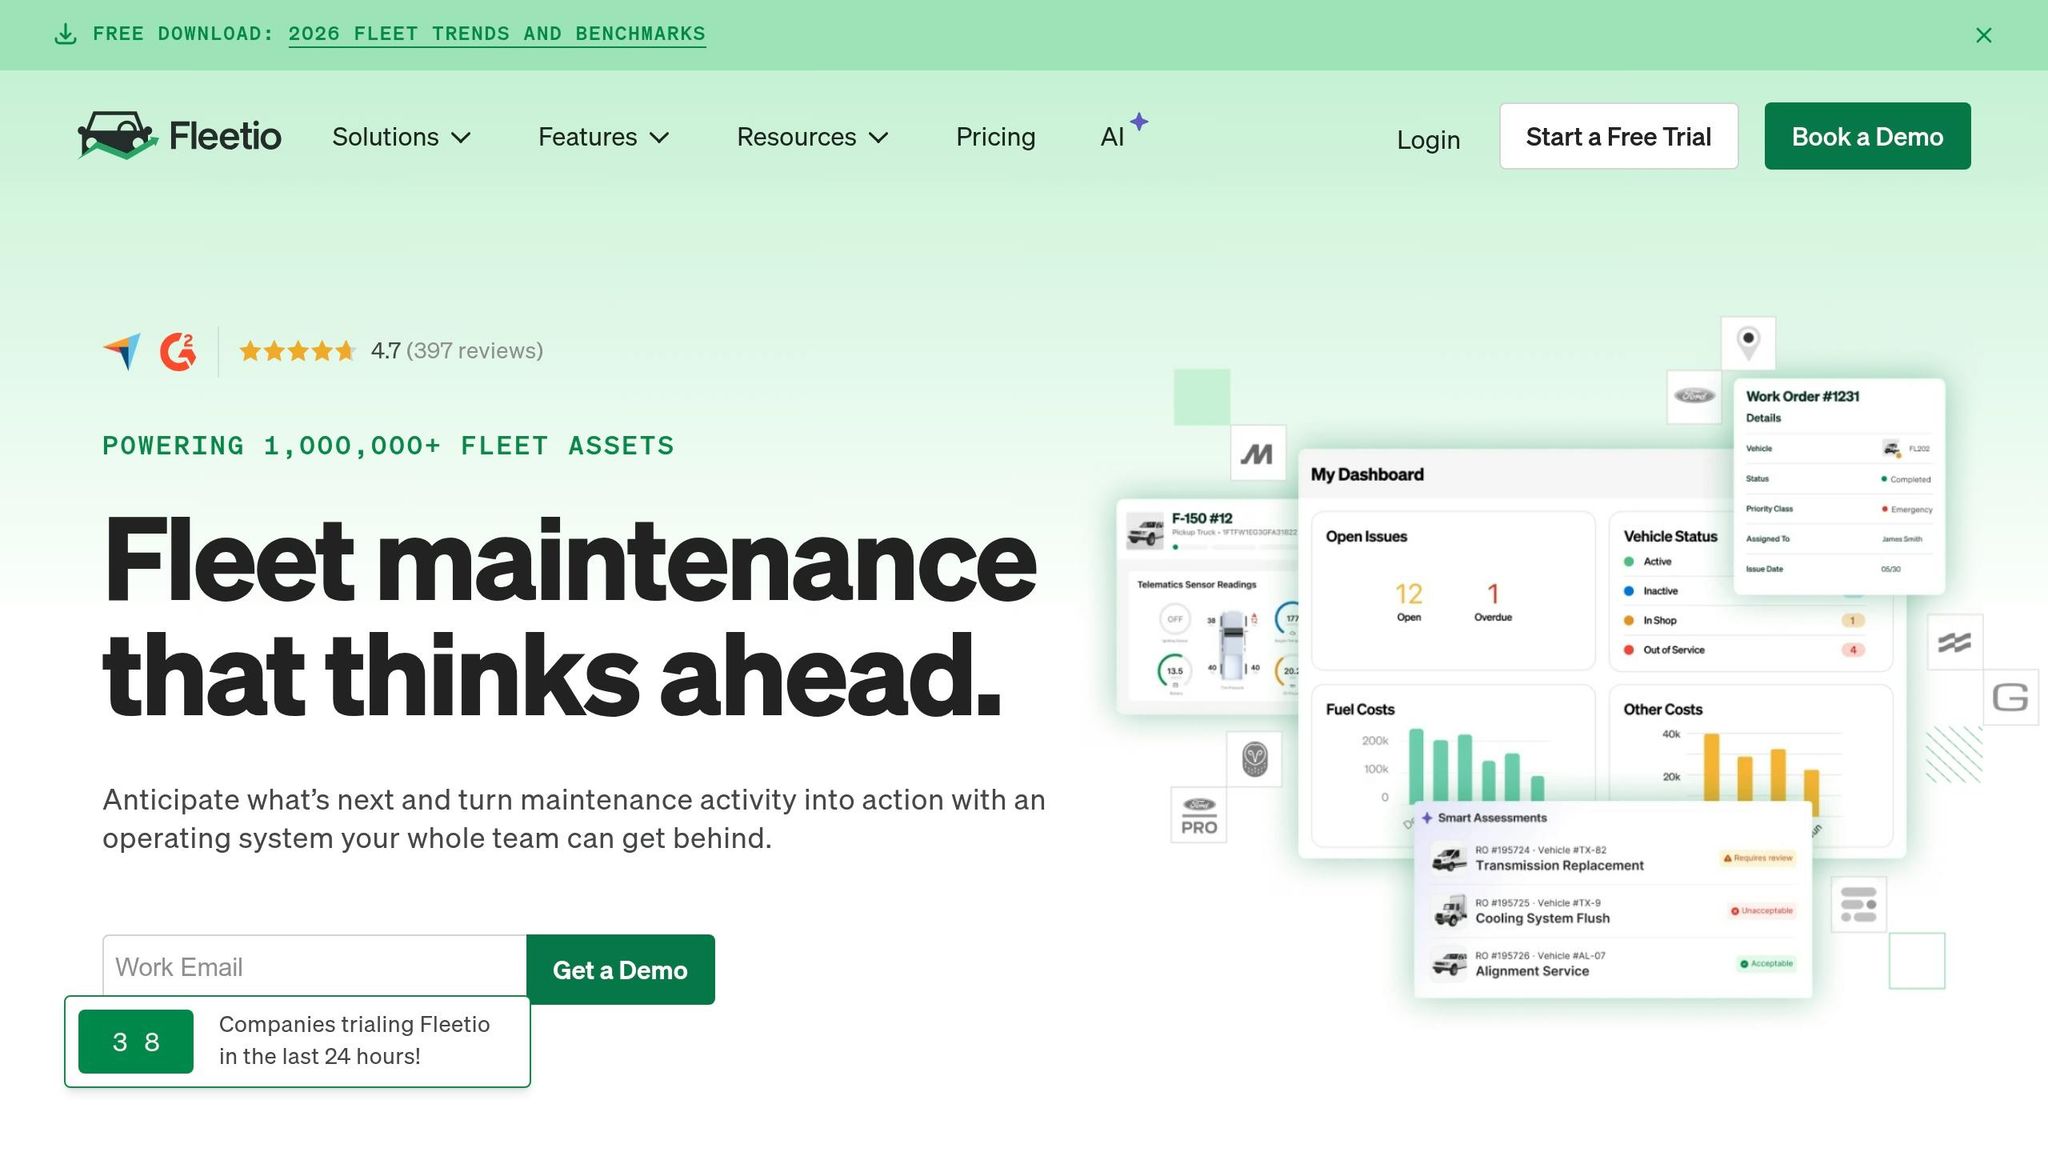Open 2026 Fleet Trends and Benchmarks link
The width and height of the screenshot is (2048, 1152).
(497, 34)
